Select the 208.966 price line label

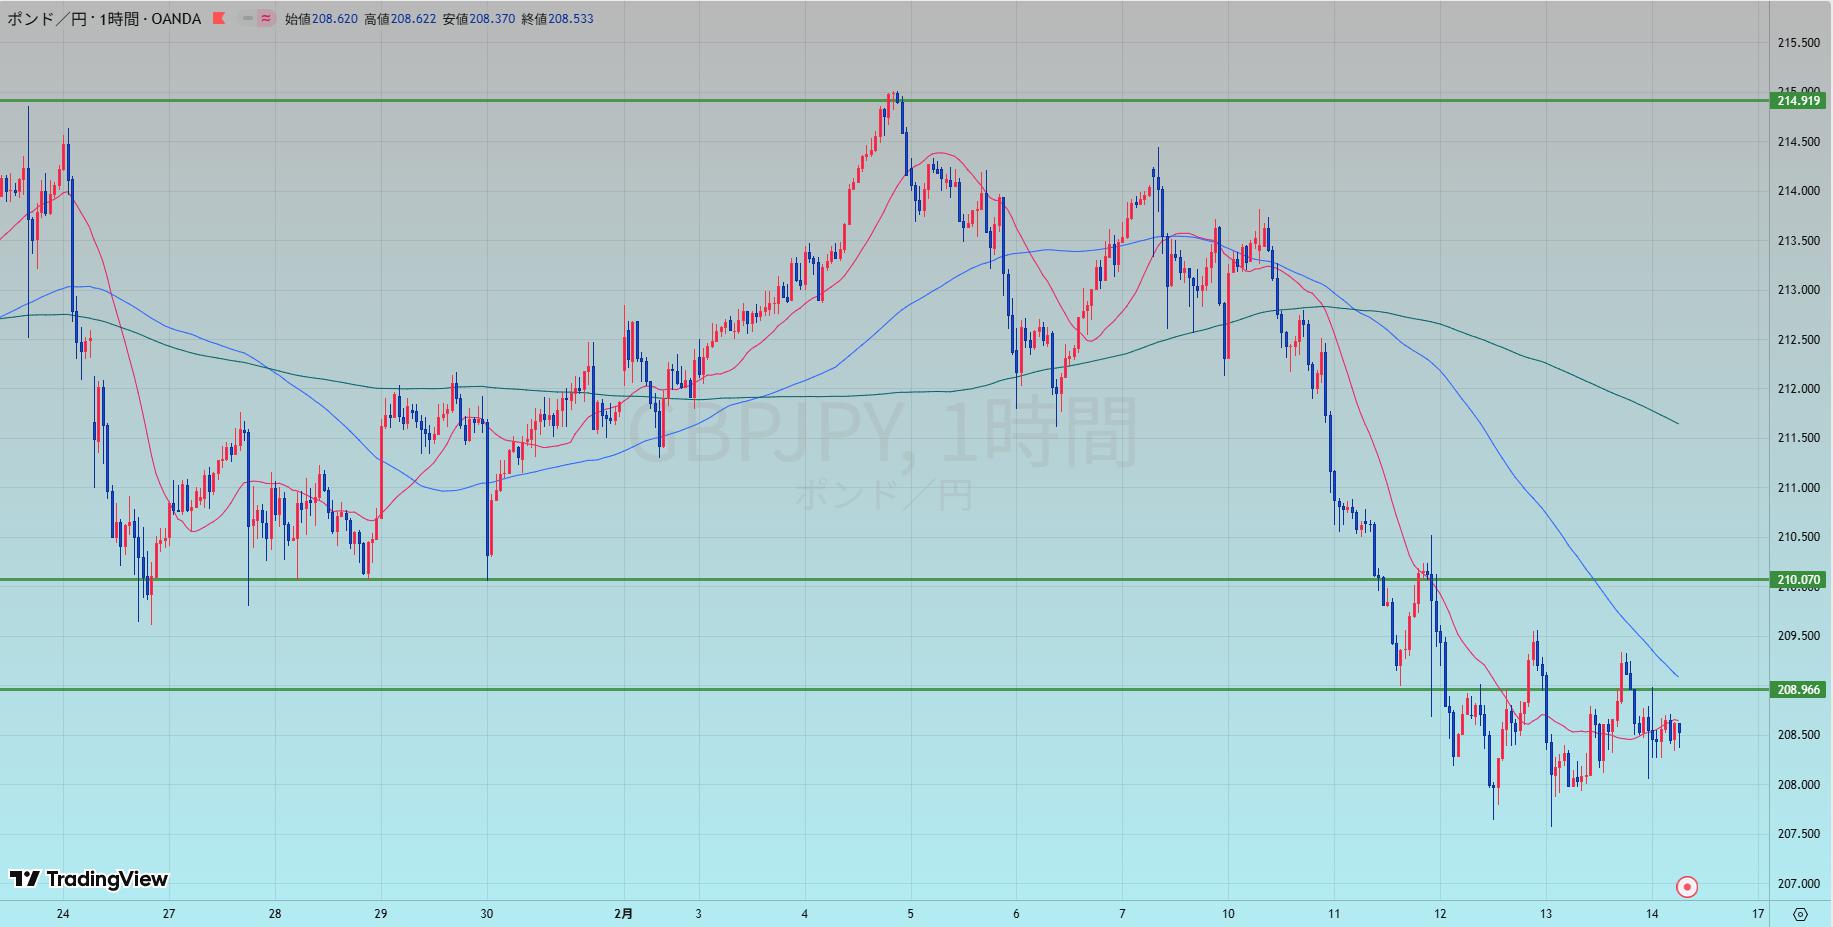1798,689
